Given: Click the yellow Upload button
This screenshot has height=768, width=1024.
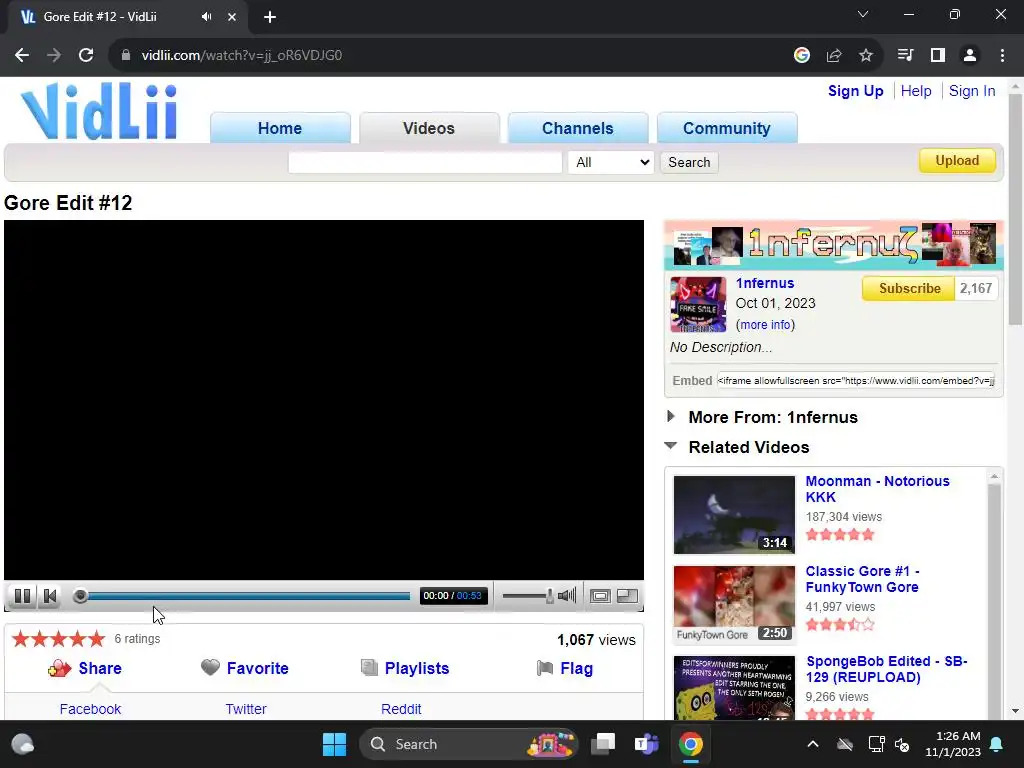Looking at the screenshot, I should click(x=957, y=161).
